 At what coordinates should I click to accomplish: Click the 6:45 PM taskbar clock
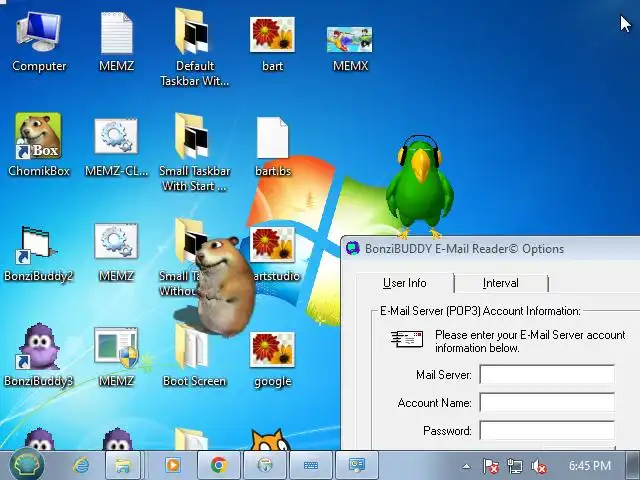point(589,466)
